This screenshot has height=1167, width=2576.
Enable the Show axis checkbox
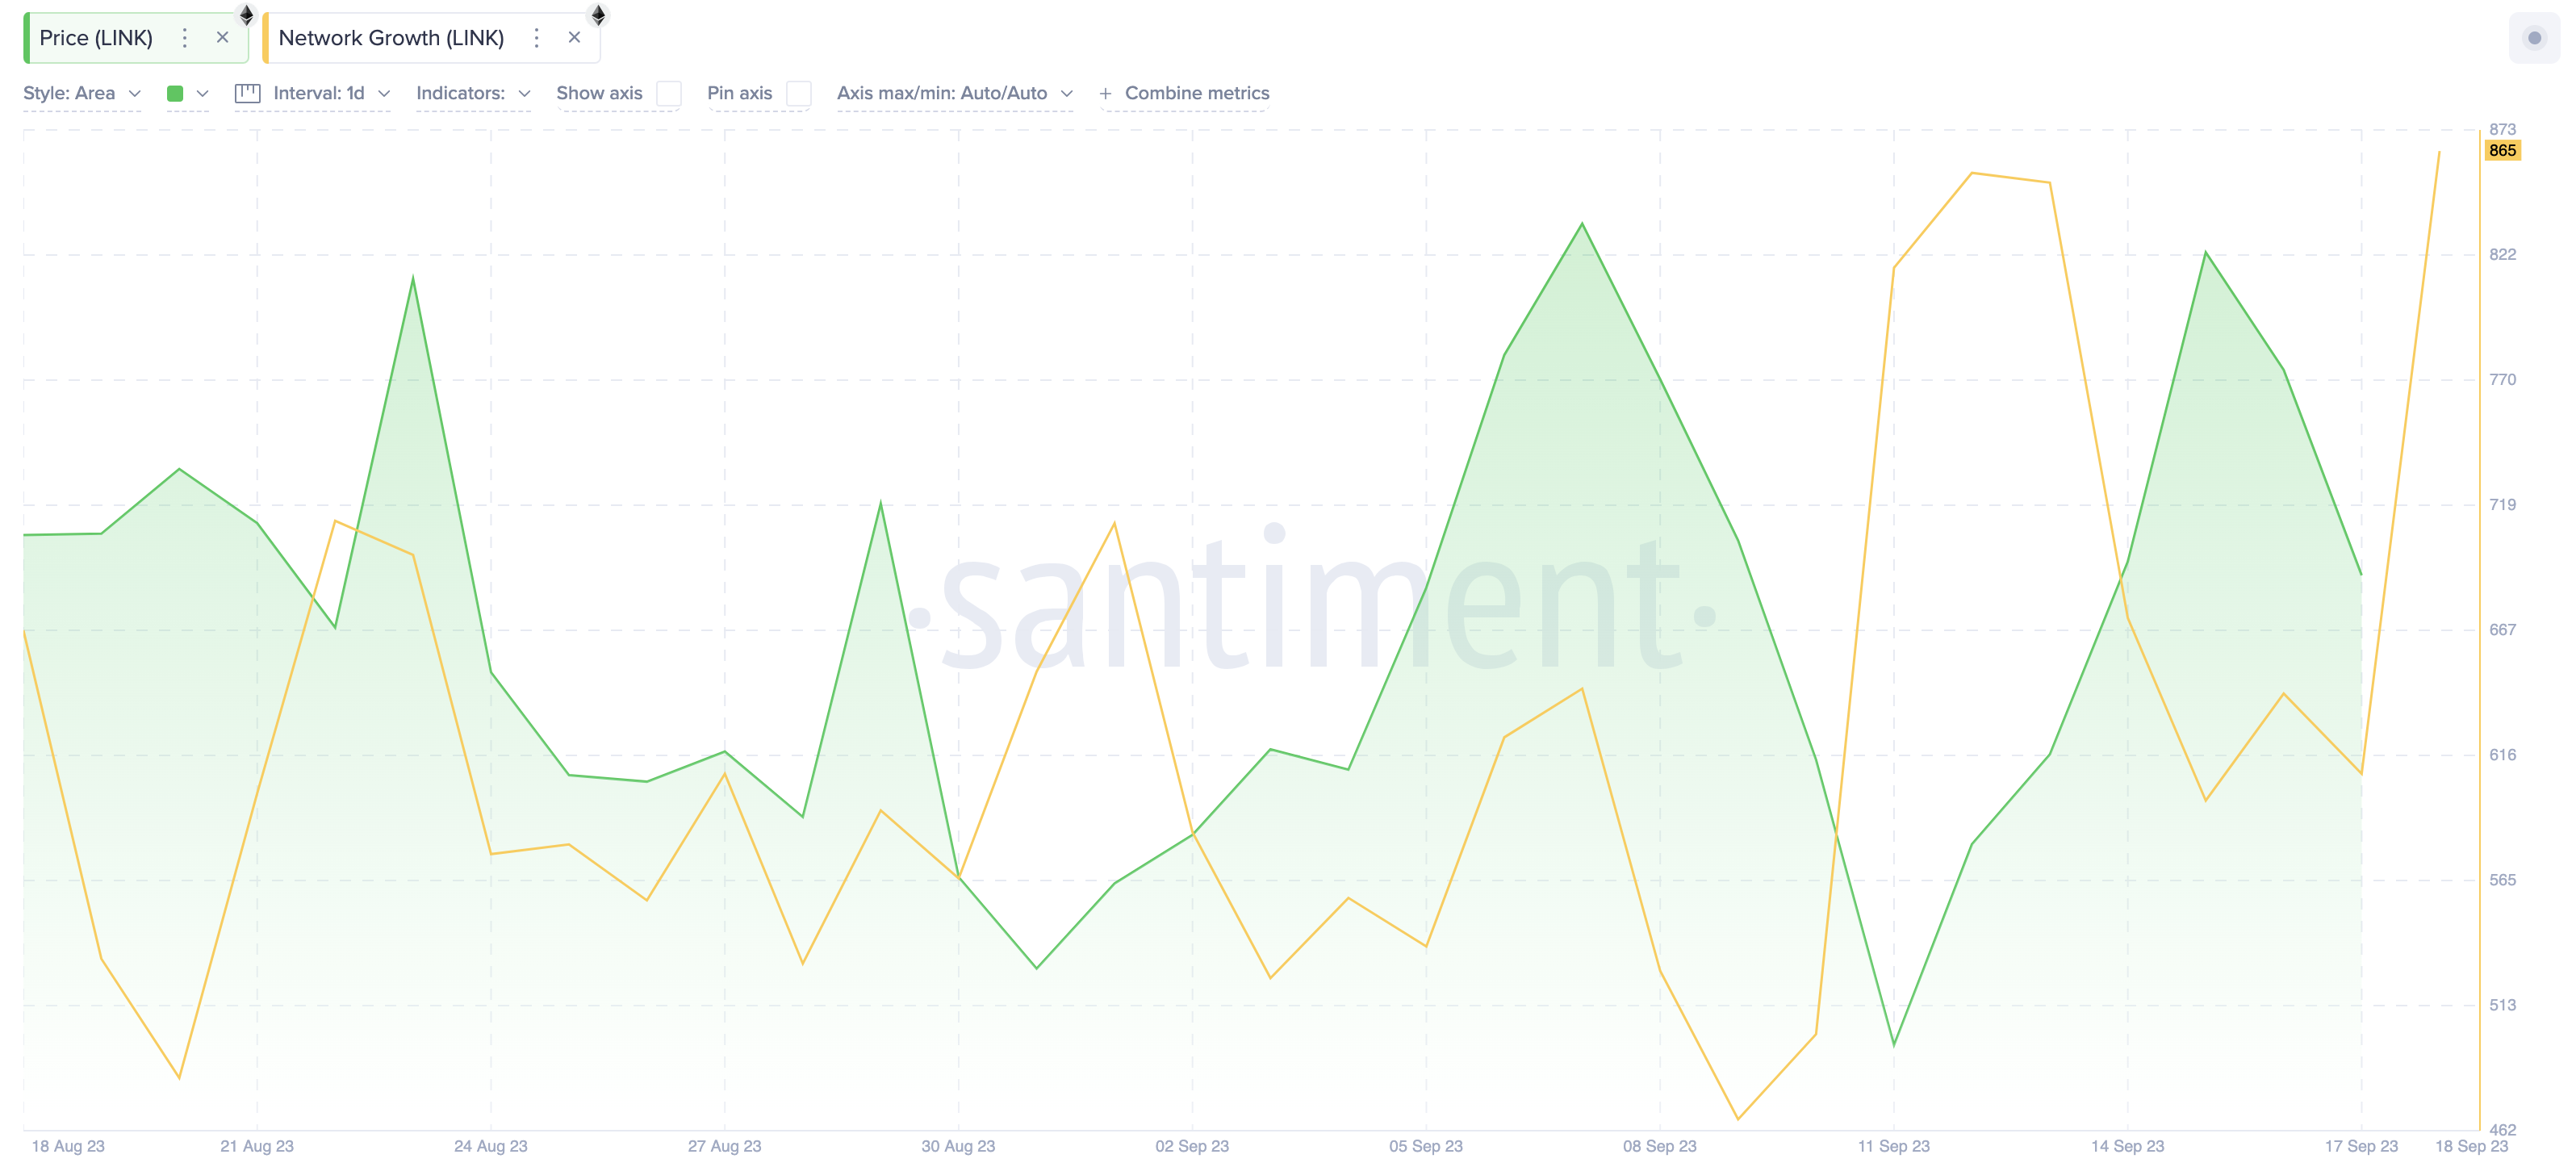[669, 94]
